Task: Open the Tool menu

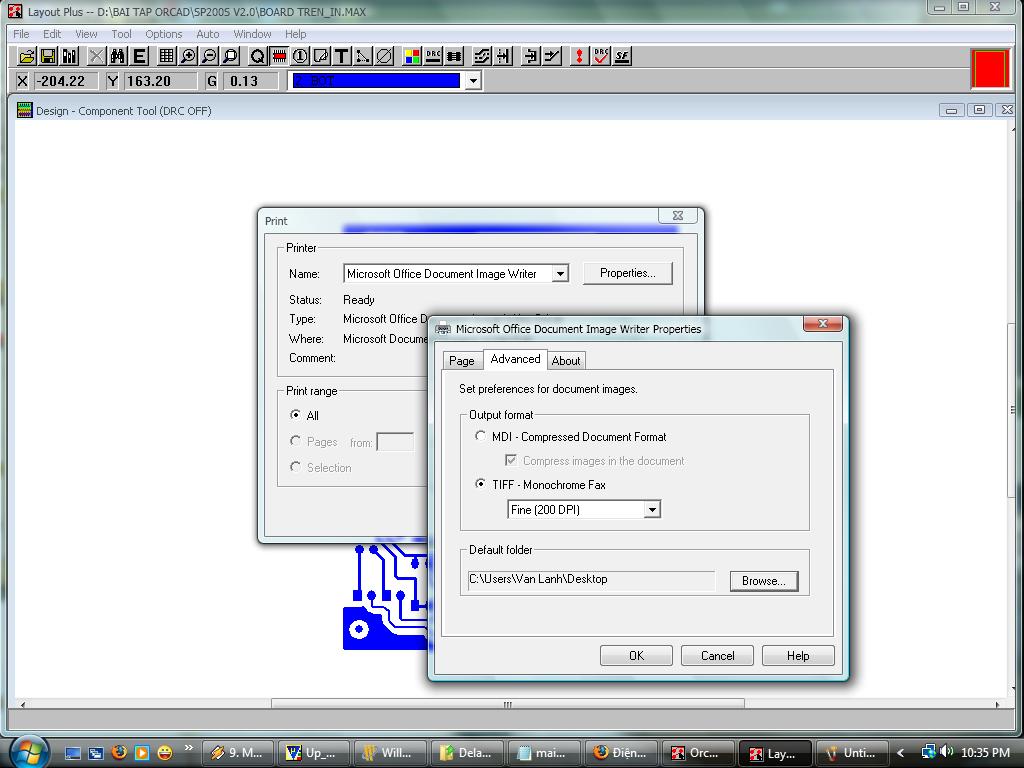Action: 121,34
